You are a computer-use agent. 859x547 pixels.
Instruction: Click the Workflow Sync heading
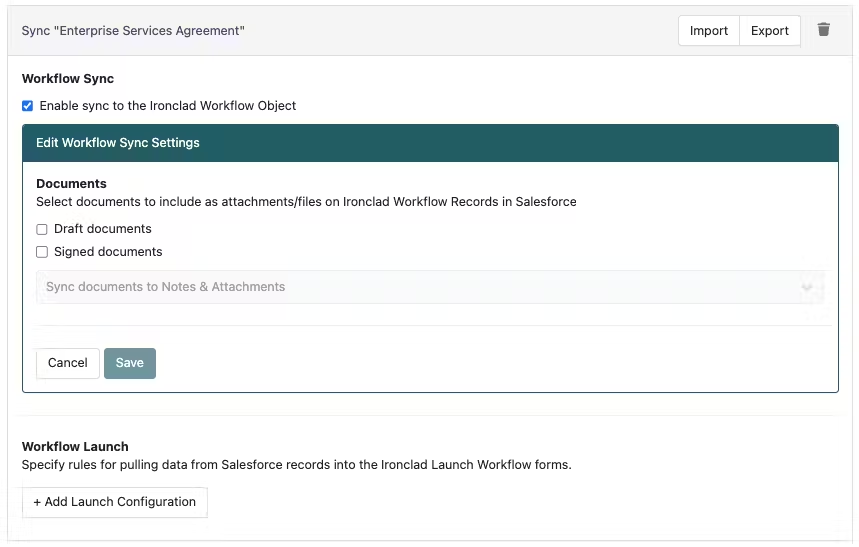click(68, 79)
